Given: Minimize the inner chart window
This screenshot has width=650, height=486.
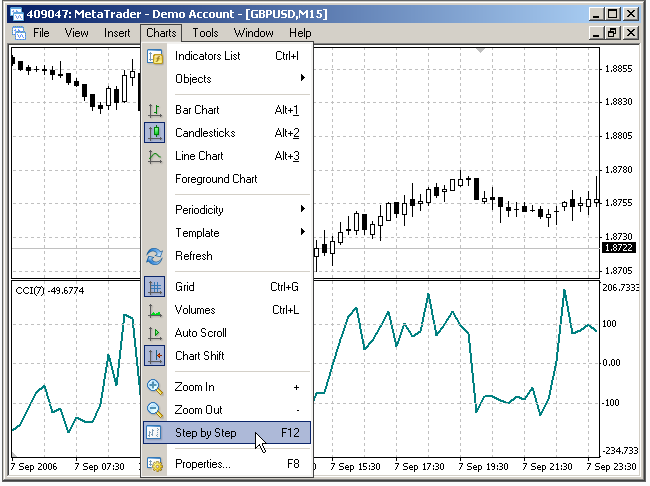Looking at the screenshot, I should coord(596,33).
